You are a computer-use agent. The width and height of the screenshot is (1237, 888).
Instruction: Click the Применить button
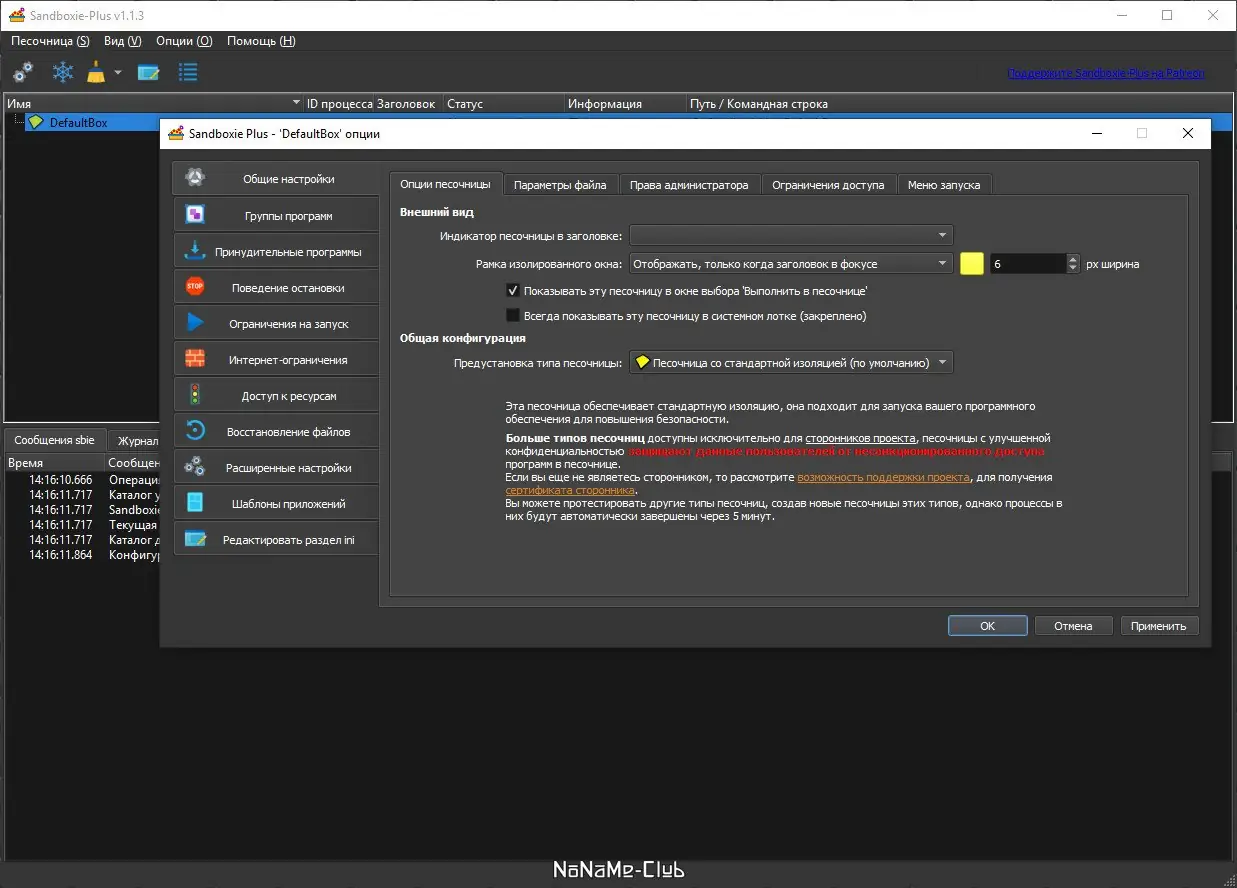[x=1159, y=626]
